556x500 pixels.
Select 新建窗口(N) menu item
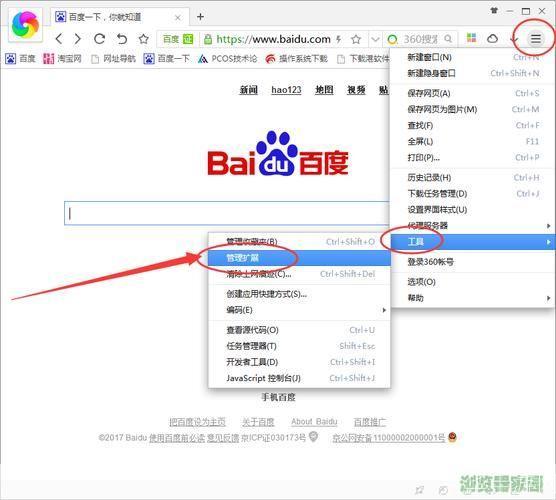[473, 57]
